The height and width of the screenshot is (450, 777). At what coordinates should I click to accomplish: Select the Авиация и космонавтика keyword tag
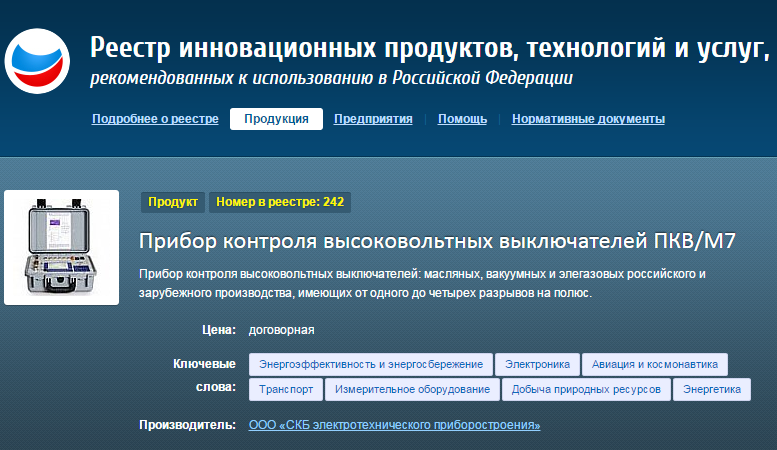(655, 364)
